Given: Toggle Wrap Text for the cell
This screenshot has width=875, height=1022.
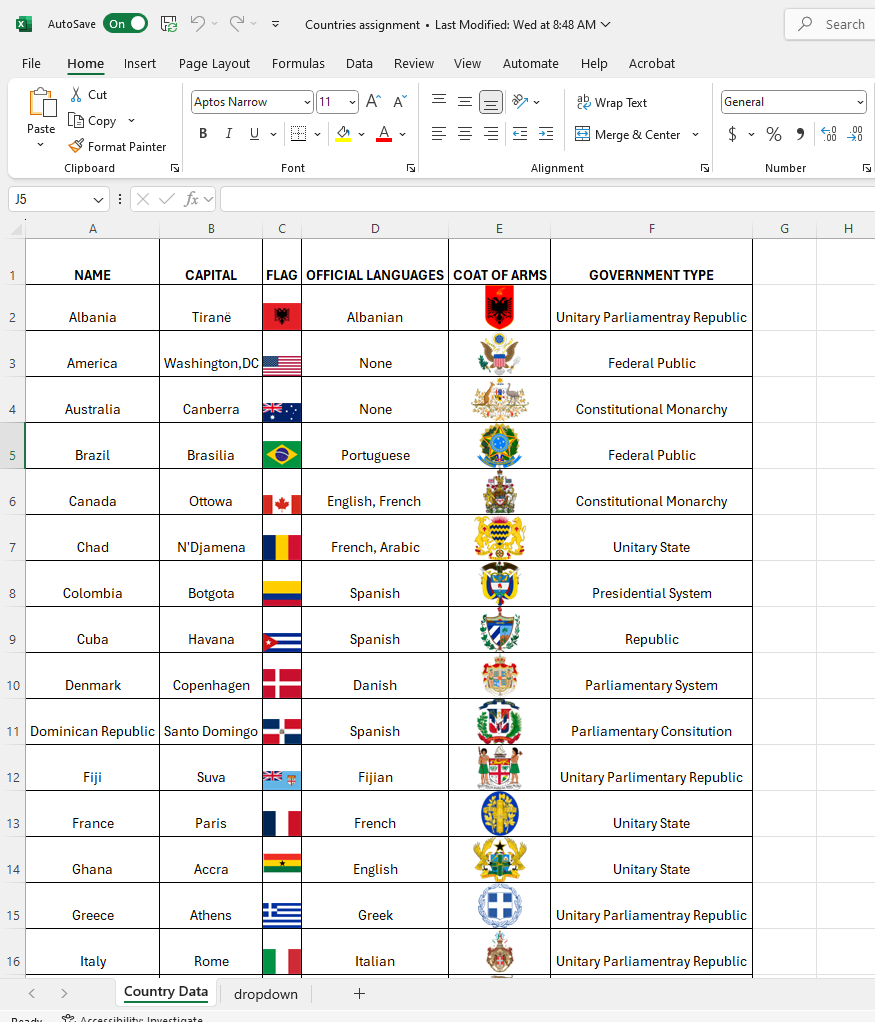Looking at the screenshot, I should click(x=612, y=102).
